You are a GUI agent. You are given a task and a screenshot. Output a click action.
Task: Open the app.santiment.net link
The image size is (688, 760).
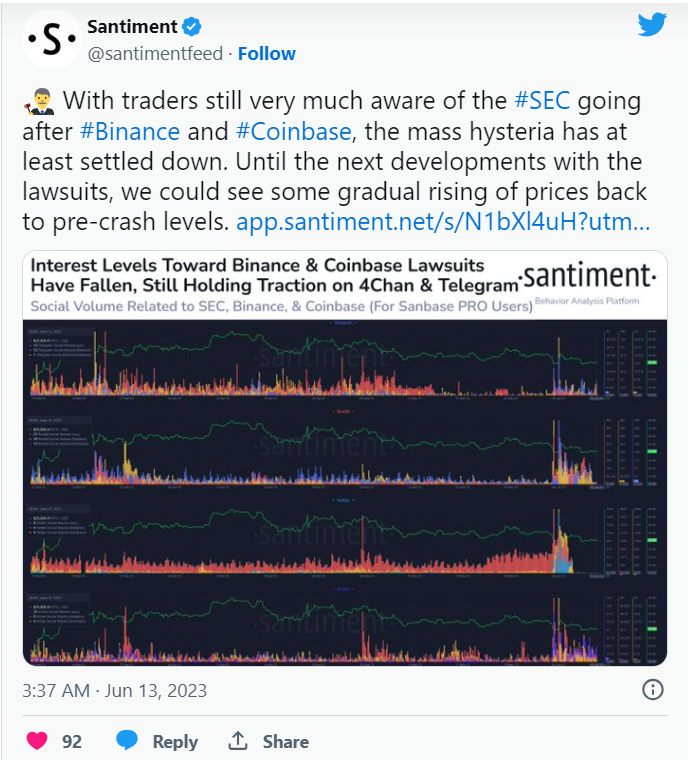coord(444,221)
